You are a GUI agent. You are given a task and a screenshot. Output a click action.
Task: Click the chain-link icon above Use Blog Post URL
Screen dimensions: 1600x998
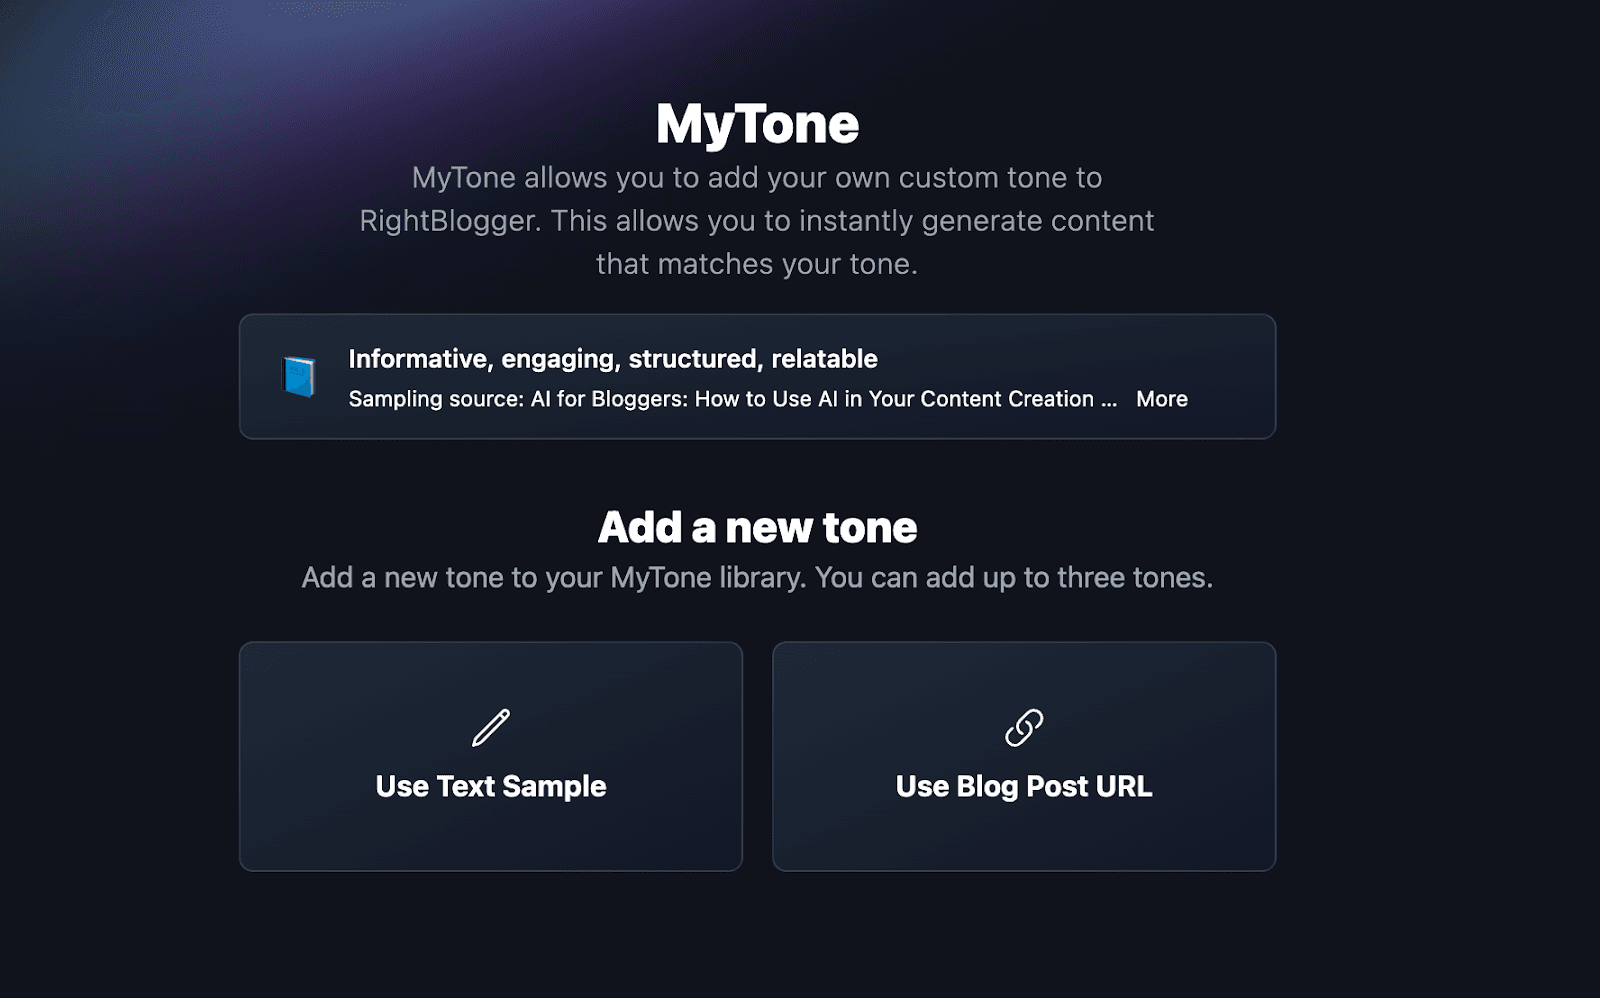(x=1023, y=729)
